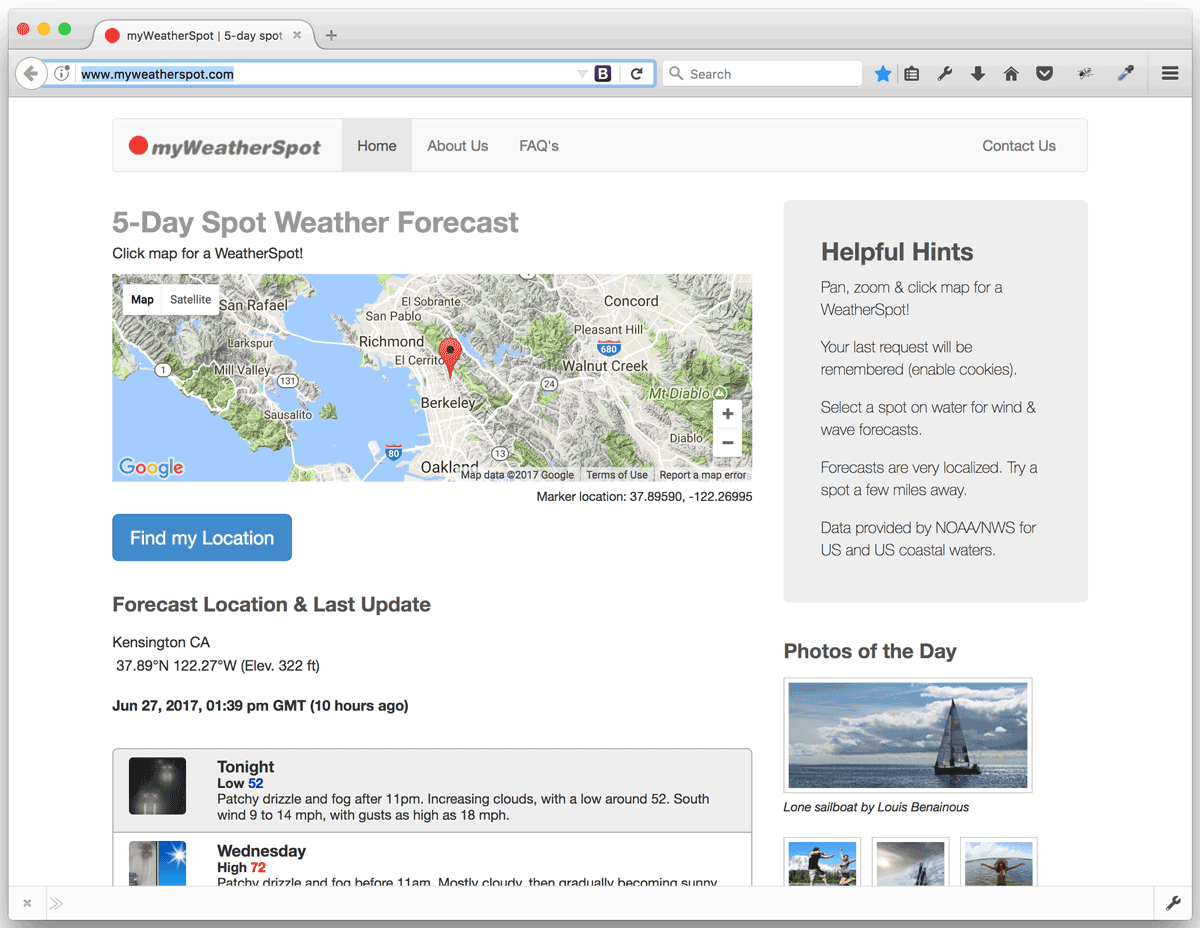Open the hamburger browser menu
The image size is (1200, 928).
1169,73
